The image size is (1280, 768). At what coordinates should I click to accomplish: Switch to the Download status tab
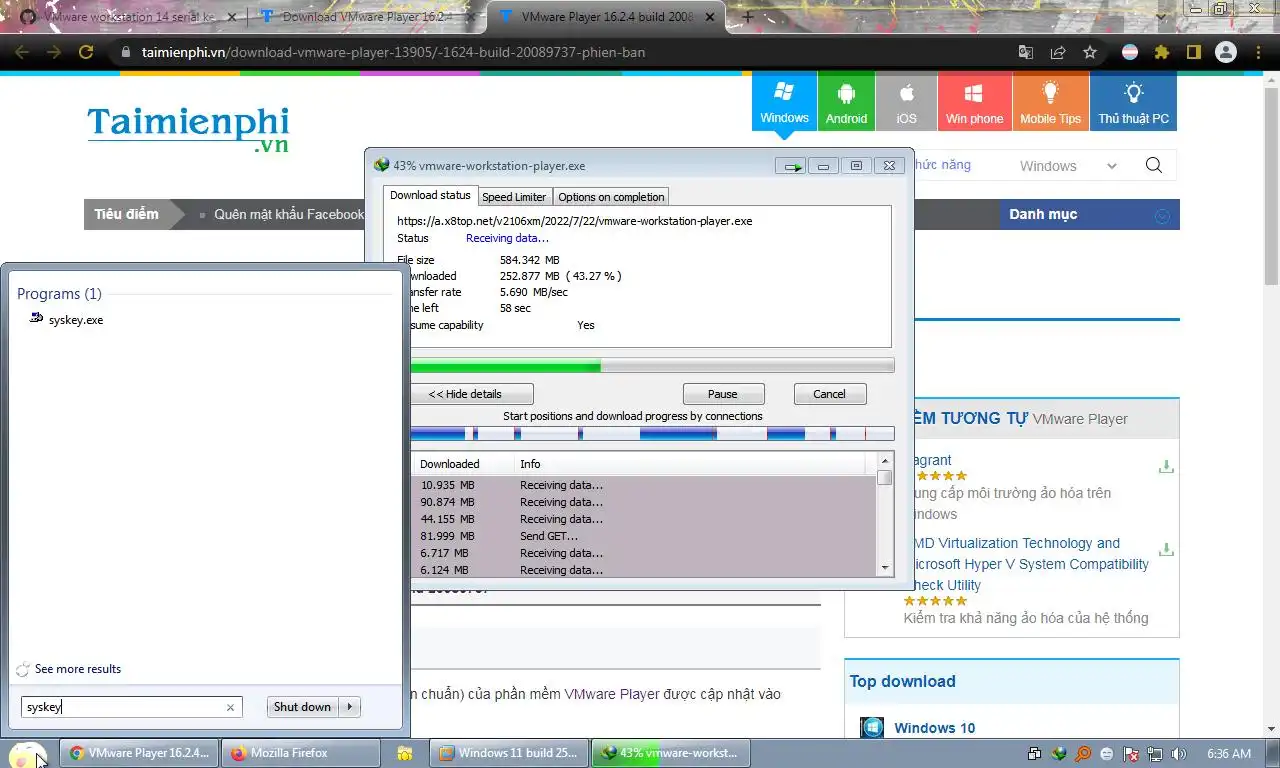point(430,196)
